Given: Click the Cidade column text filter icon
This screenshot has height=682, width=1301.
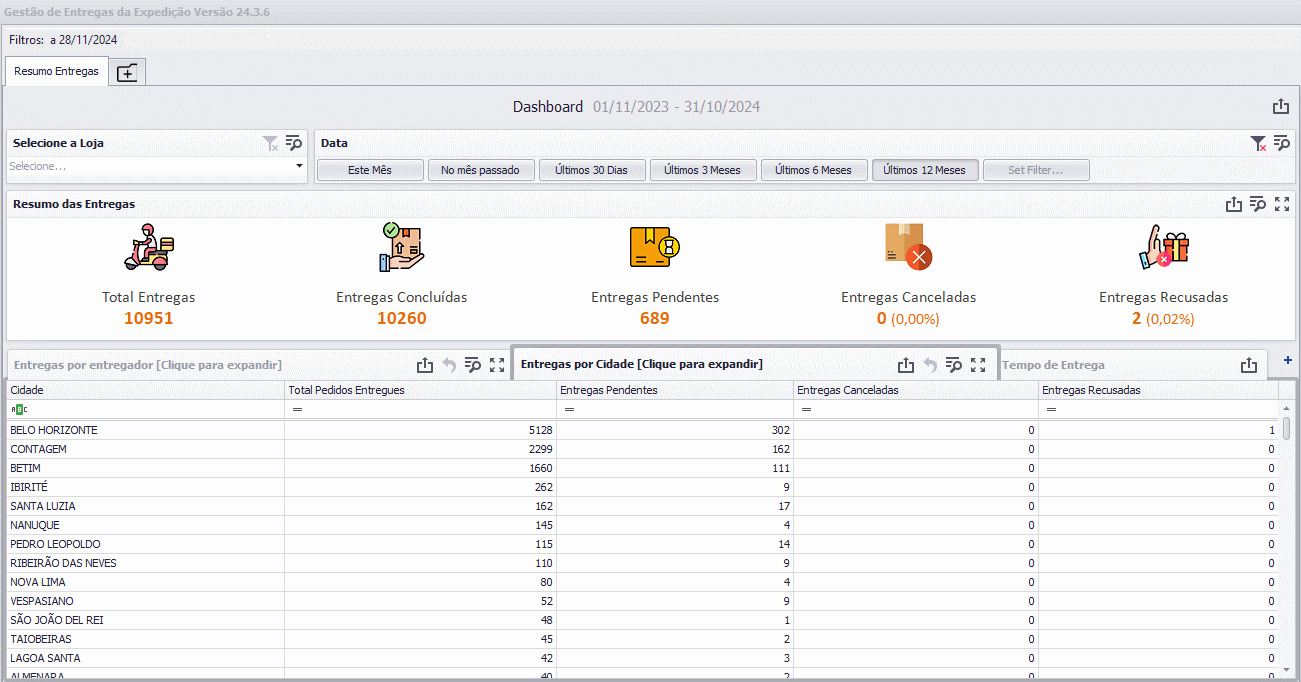Looking at the screenshot, I should pos(19,409).
